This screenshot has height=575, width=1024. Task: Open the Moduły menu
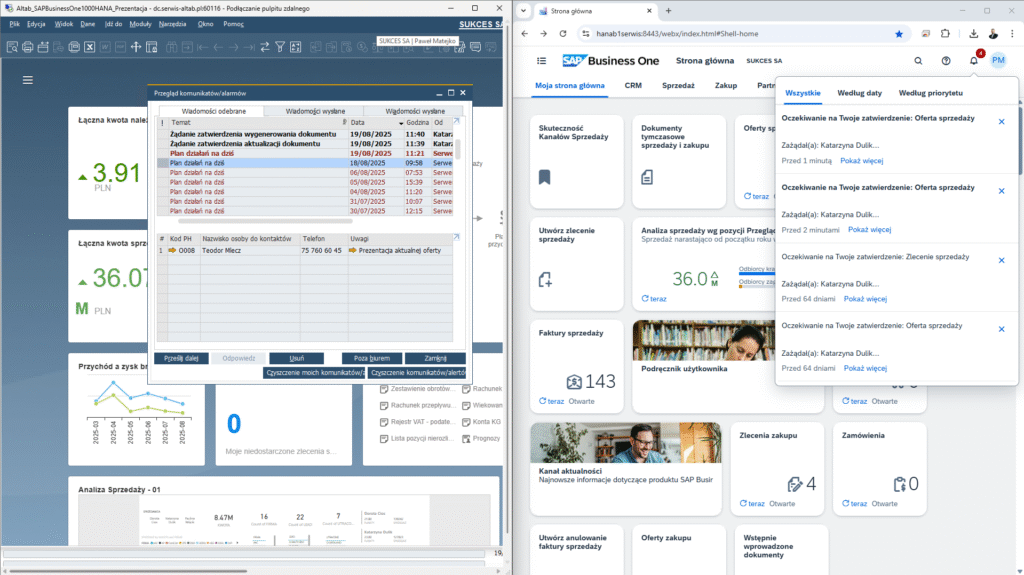140,24
